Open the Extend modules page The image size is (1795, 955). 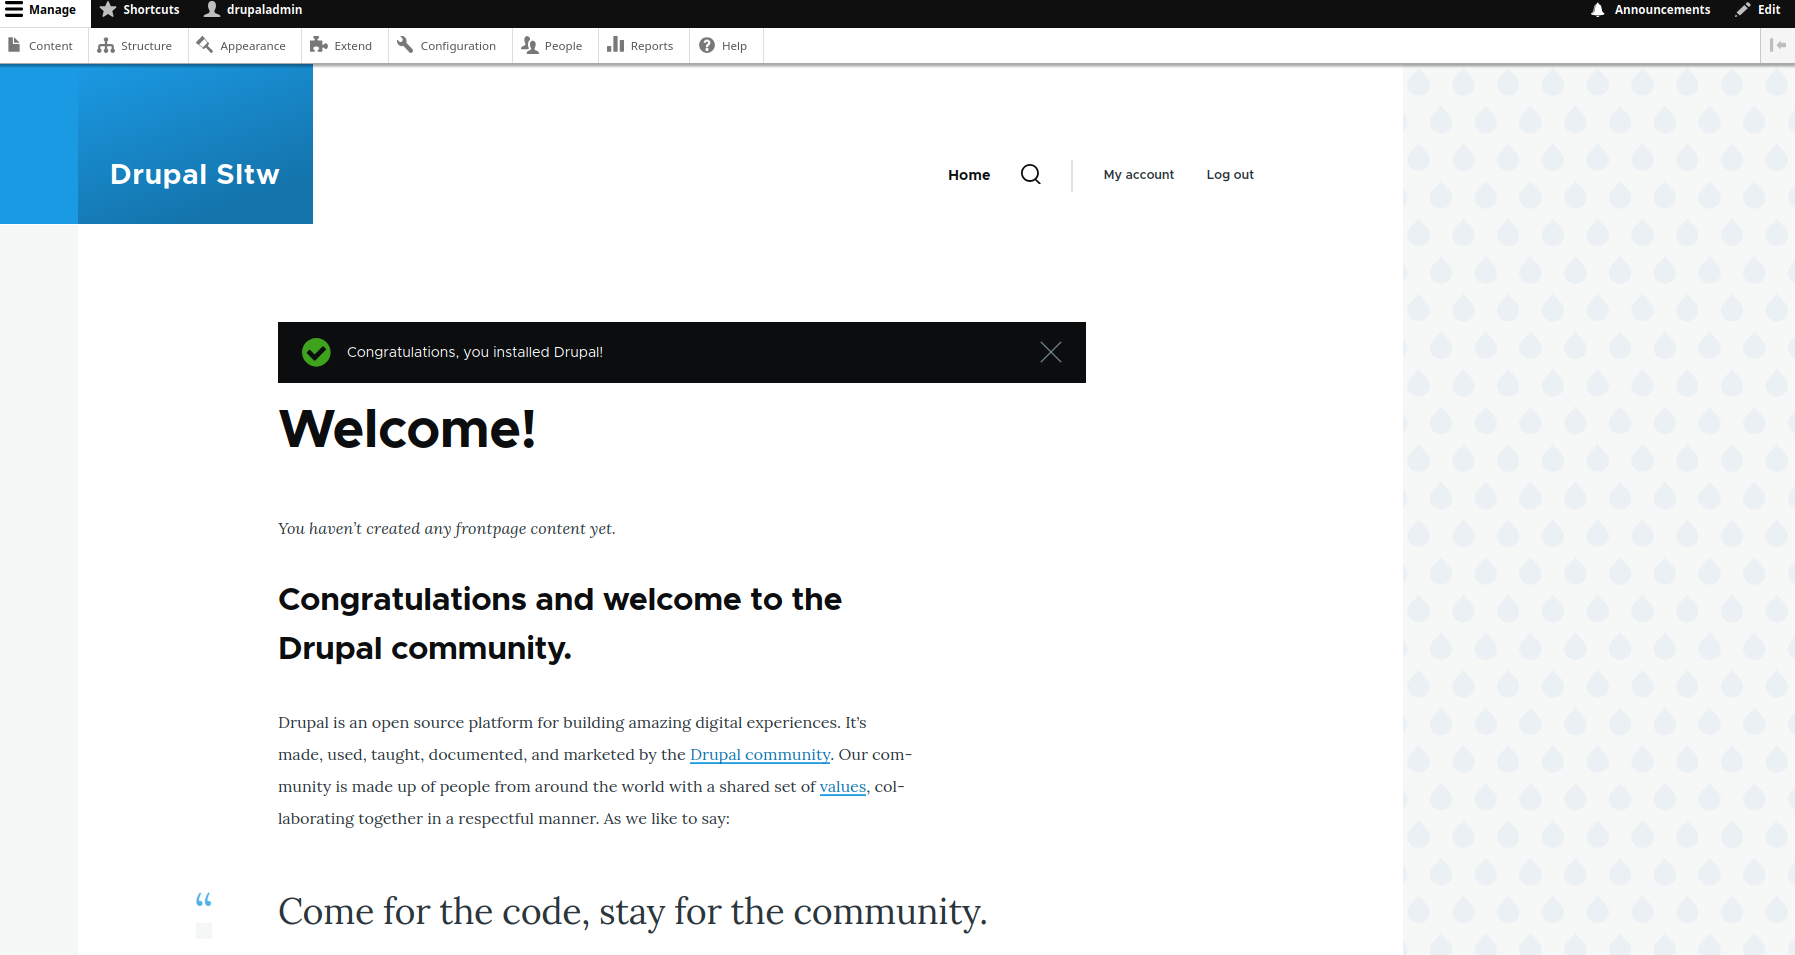341,46
